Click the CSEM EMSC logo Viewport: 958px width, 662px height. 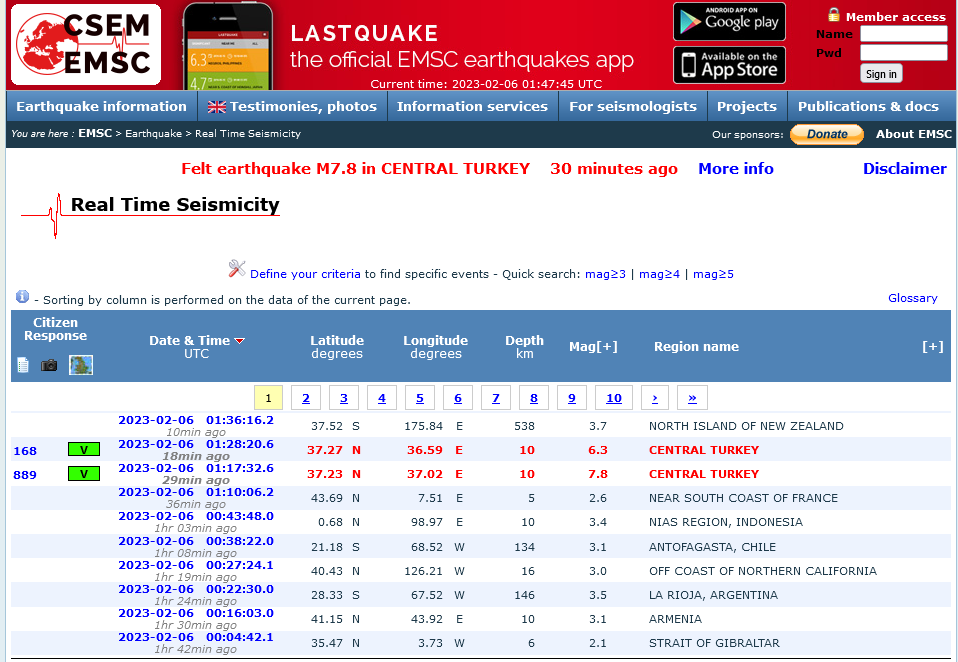[86, 45]
